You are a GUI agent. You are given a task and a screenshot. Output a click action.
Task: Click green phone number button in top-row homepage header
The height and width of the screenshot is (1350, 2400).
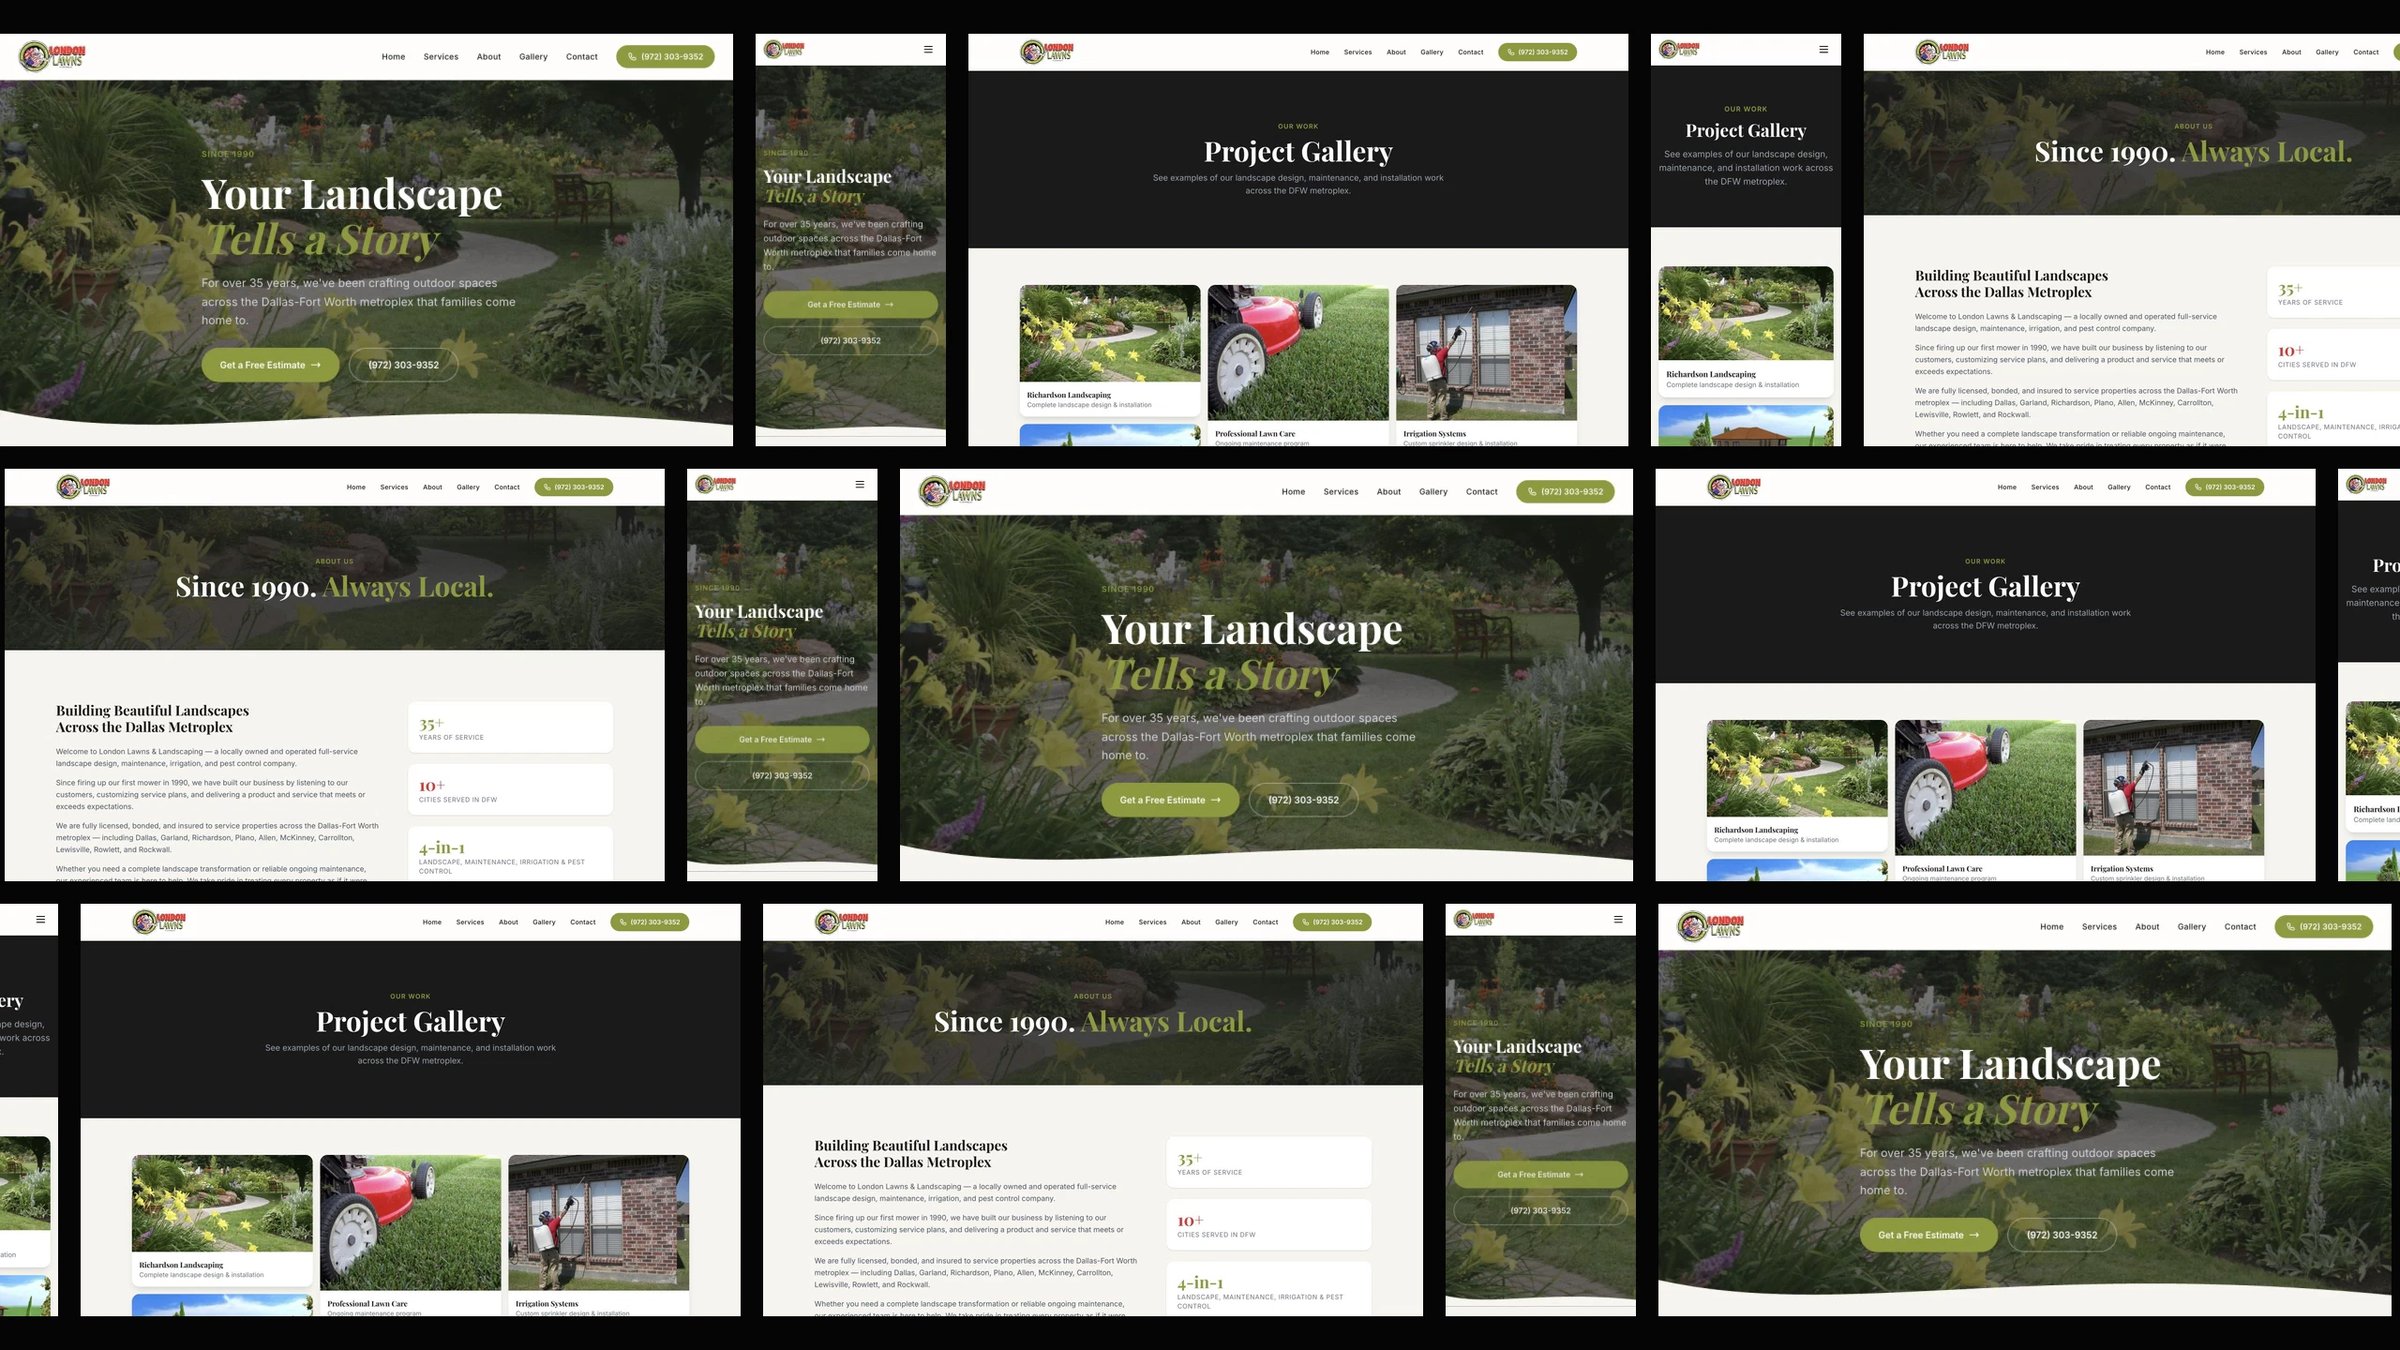click(665, 57)
